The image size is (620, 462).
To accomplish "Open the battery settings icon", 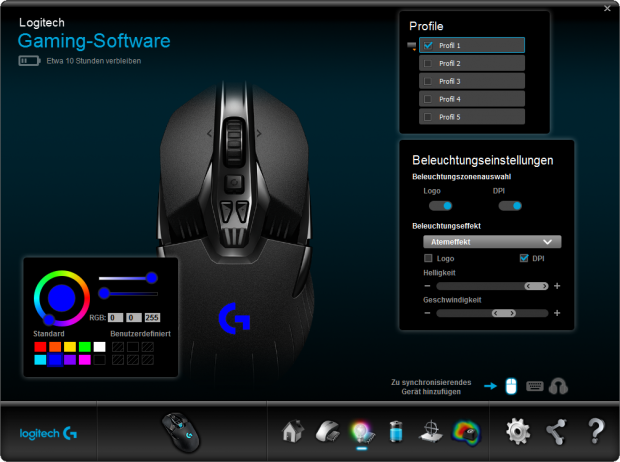I will [x=396, y=431].
